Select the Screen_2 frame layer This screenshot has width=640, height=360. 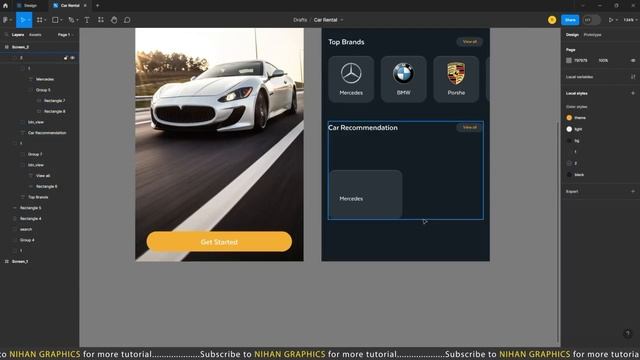tap(20, 47)
